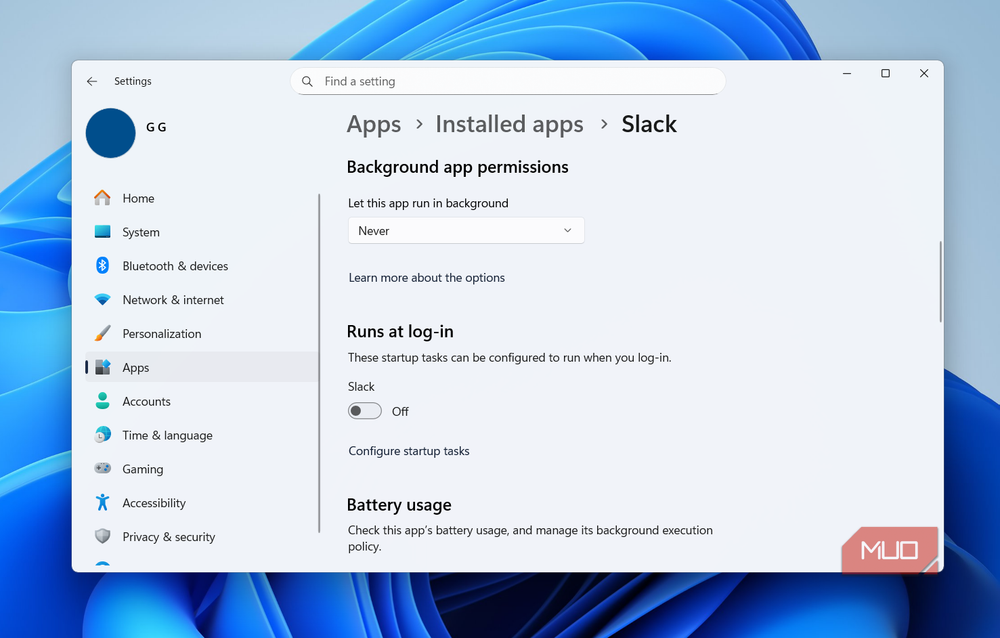This screenshot has width=1000, height=638.
Task: Open Home settings page
Action: point(202,198)
